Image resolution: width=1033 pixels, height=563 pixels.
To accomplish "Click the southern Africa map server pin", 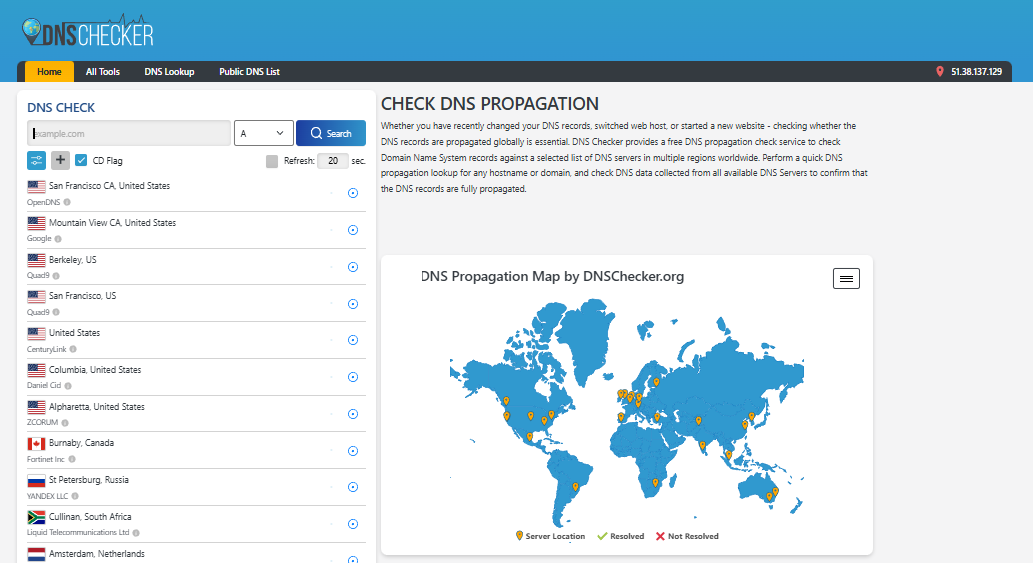I will pyautogui.click(x=656, y=483).
